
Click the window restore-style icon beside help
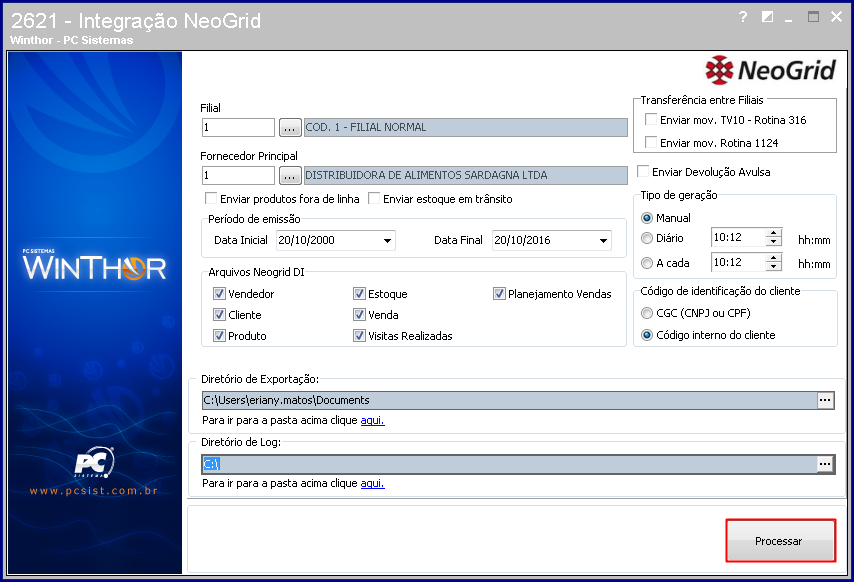767,17
